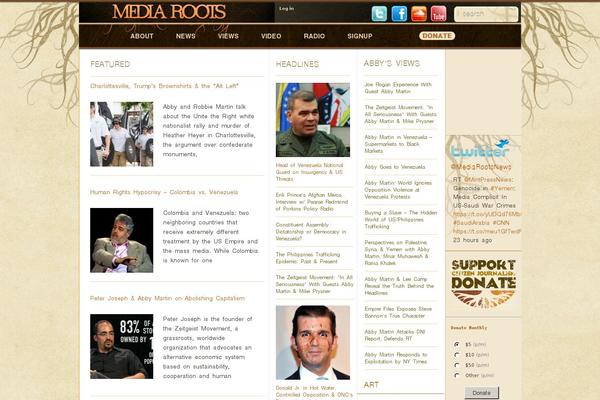Image resolution: width=600 pixels, height=400 pixels.
Task: Open the Venezuela National Guard headline photo
Action: (x=313, y=120)
